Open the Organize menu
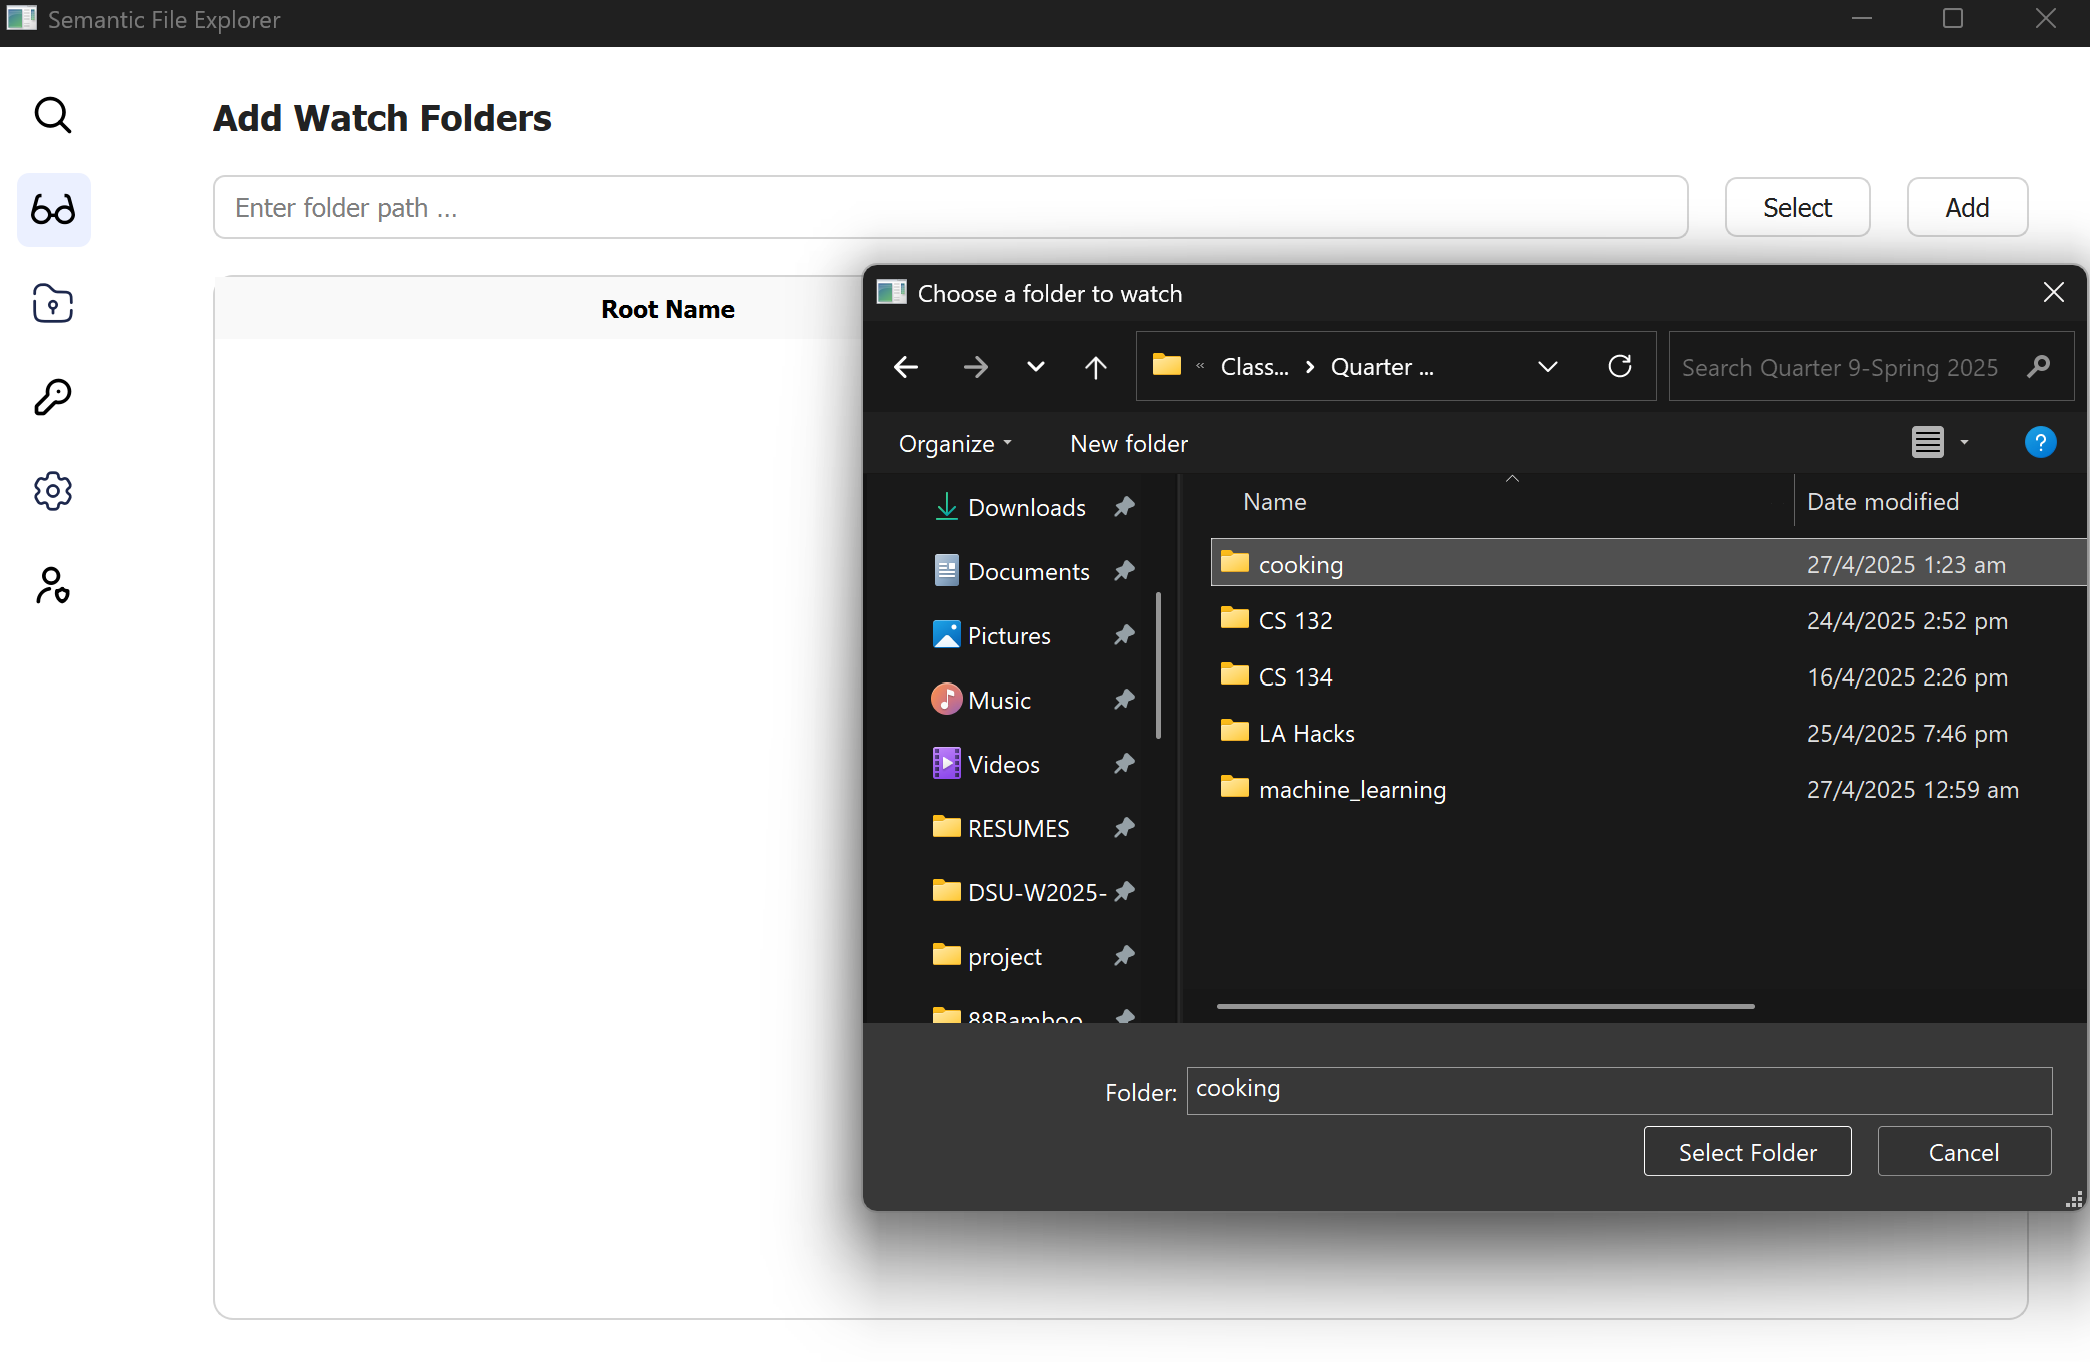The width and height of the screenshot is (2090, 1362). pos(954,443)
